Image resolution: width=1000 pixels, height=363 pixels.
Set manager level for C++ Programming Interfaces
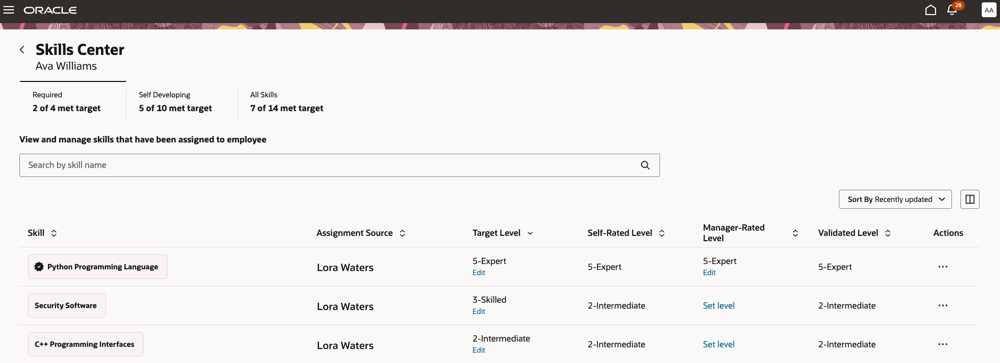pos(719,344)
